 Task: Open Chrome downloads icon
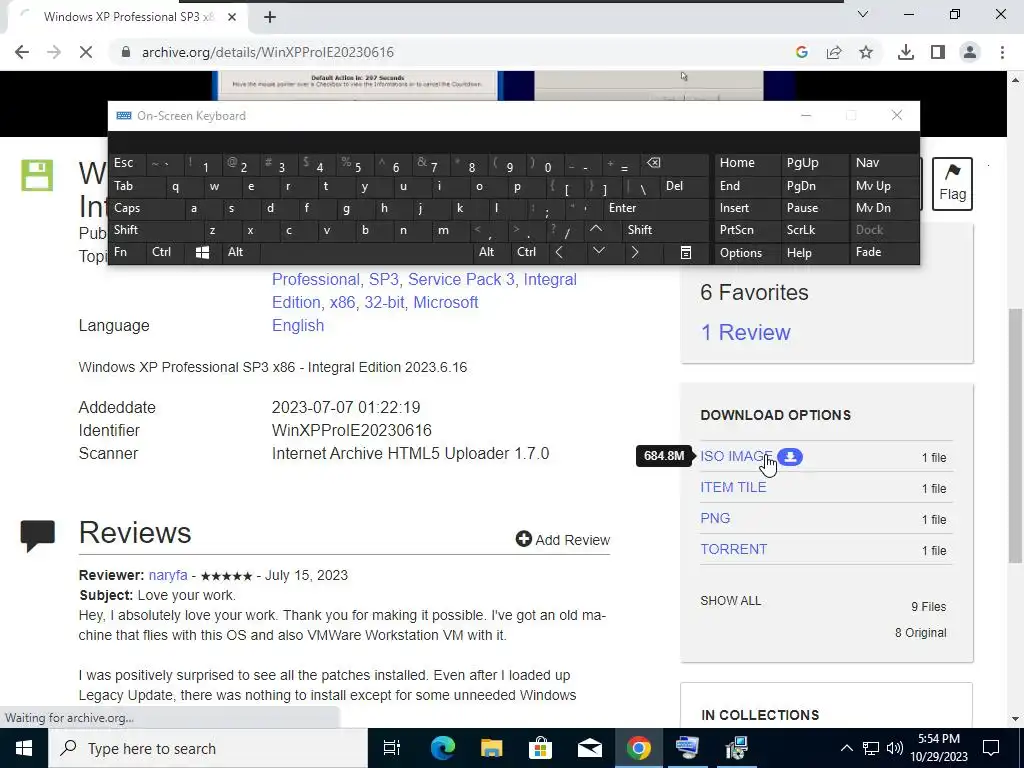[x=906, y=52]
